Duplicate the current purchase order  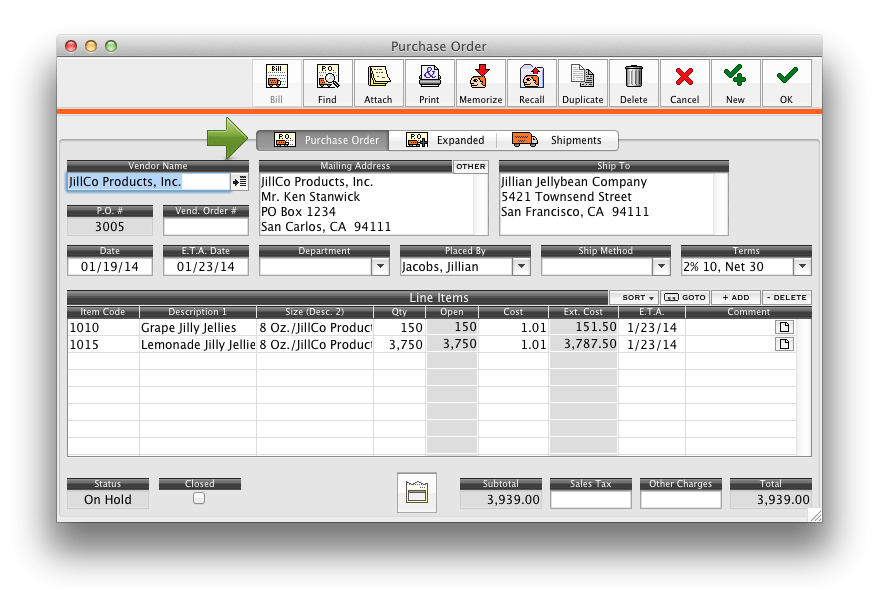click(582, 83)
